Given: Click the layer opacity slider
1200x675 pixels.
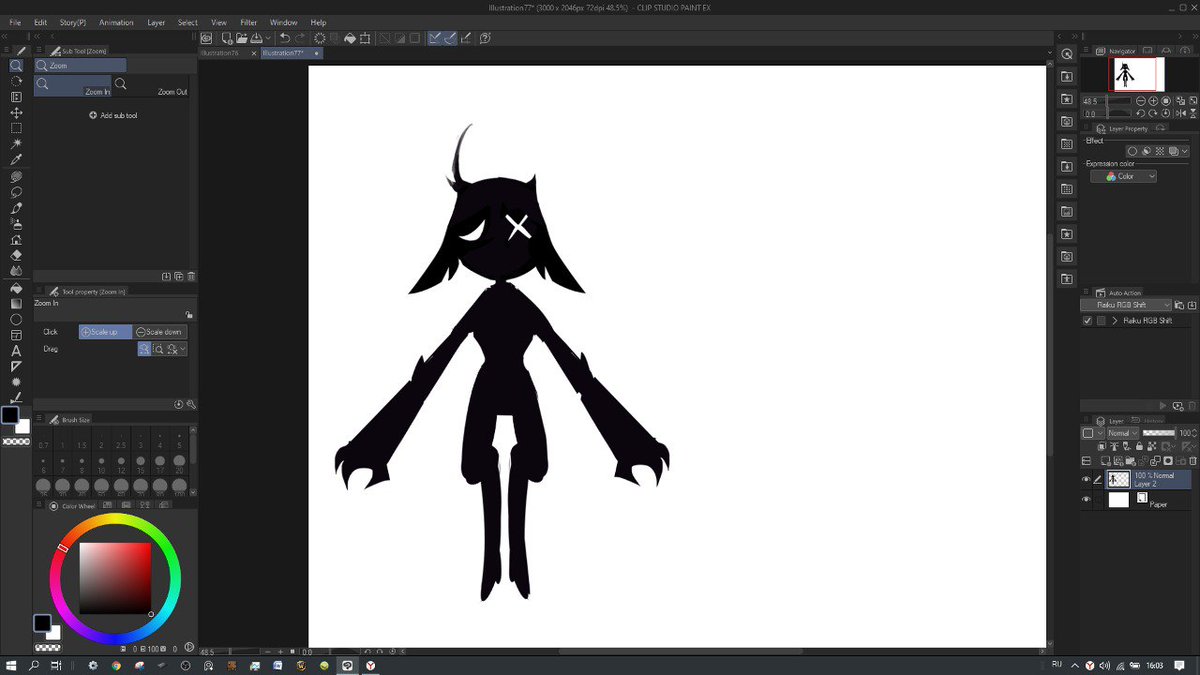Looking at the screenshot, I should [x=1159, y=433].
